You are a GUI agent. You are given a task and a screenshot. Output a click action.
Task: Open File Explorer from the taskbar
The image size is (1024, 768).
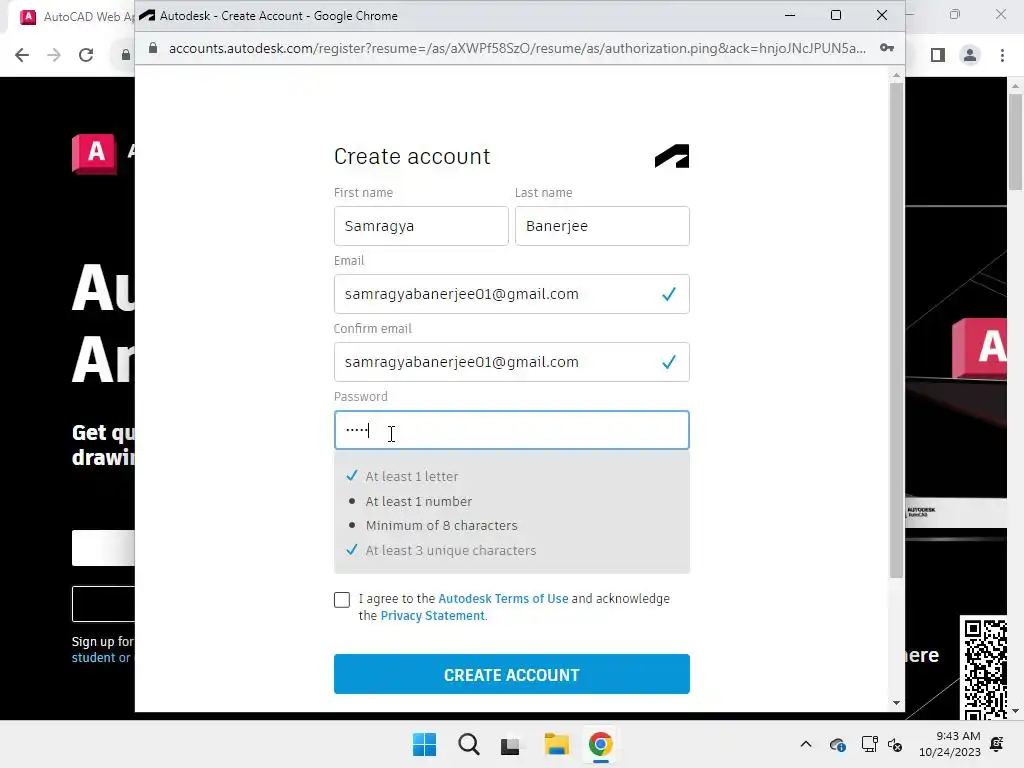coord(556,744)
